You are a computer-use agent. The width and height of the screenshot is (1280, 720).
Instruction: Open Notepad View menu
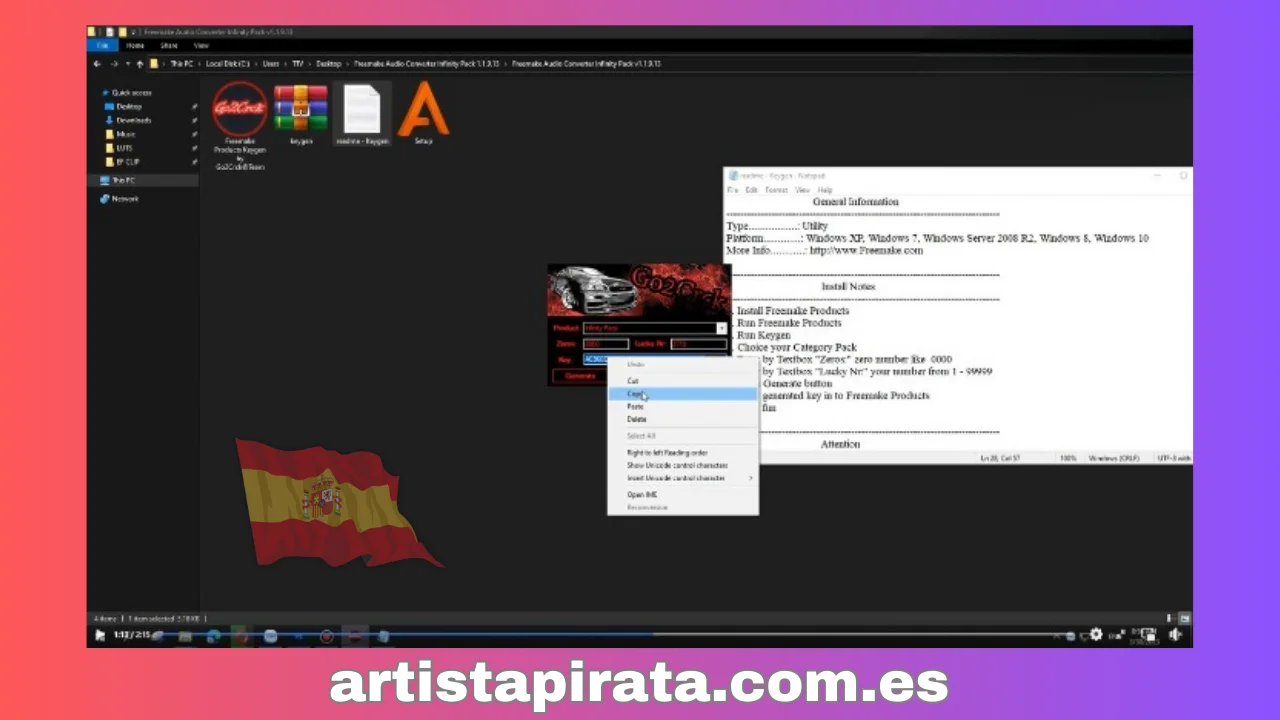click(x=802, y=190)
